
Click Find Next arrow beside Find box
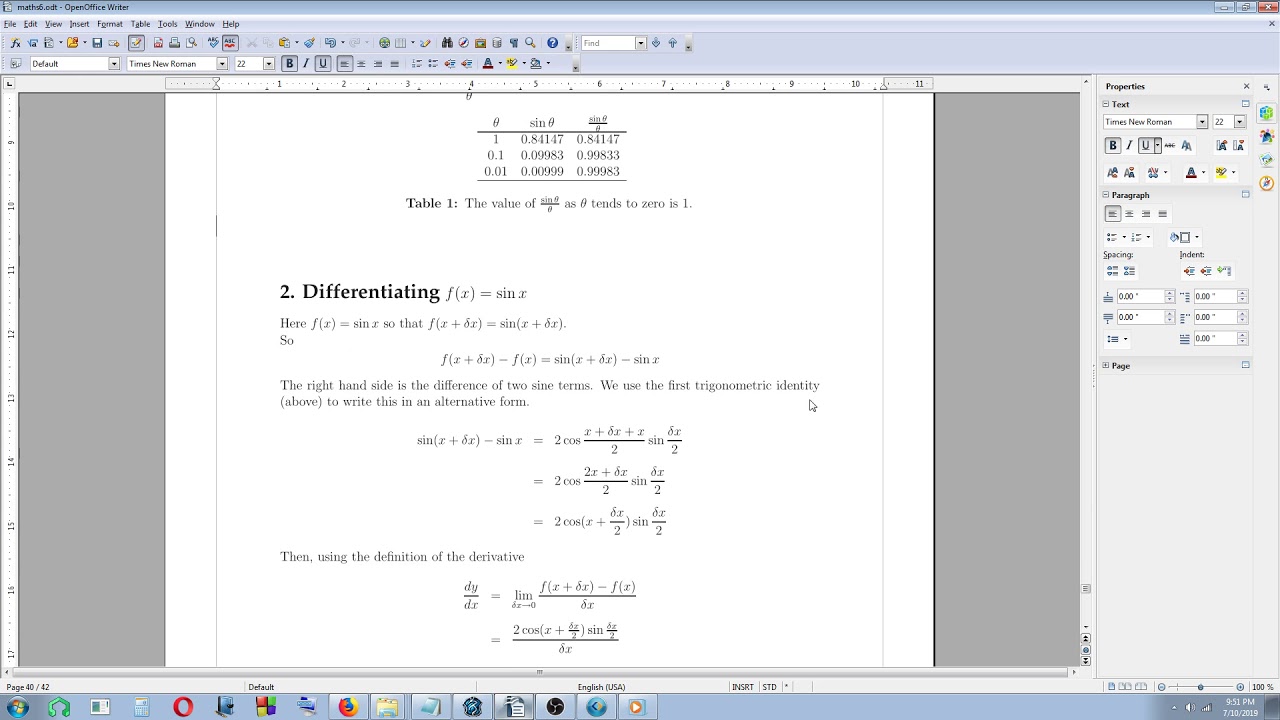[x=656, y=43]
